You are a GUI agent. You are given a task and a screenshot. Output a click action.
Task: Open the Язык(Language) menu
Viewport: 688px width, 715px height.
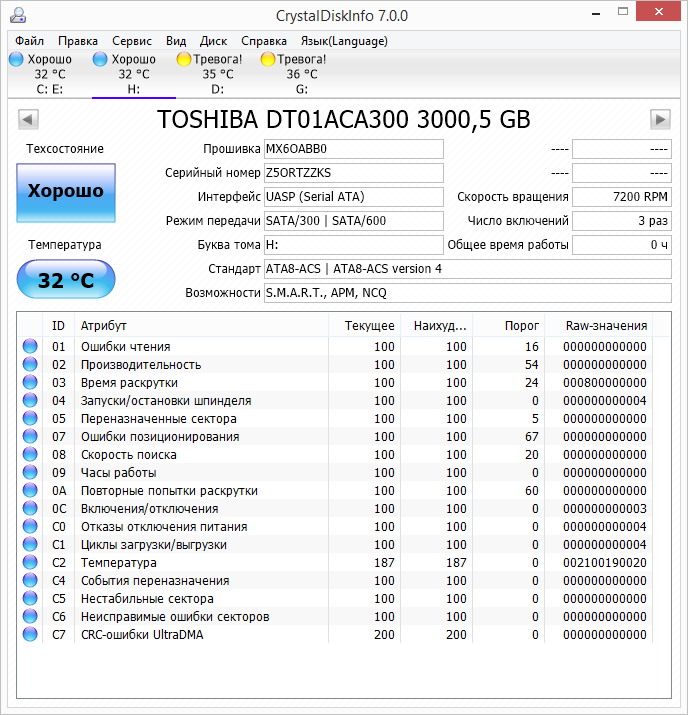[x=344, y=41]
